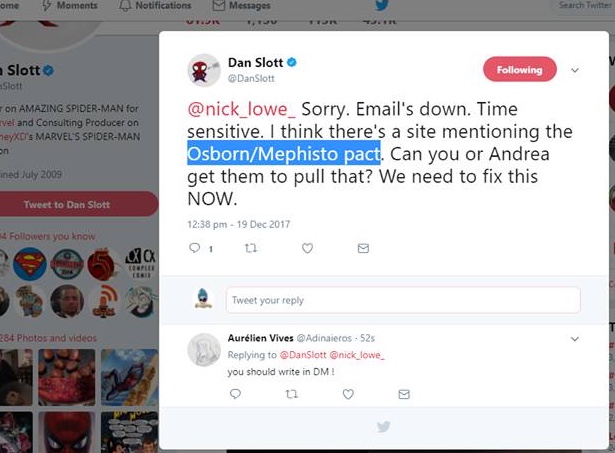Share Aurélien Vives' reply via the envelope icon
Viewport: 615px width, 453px height.
404,394
